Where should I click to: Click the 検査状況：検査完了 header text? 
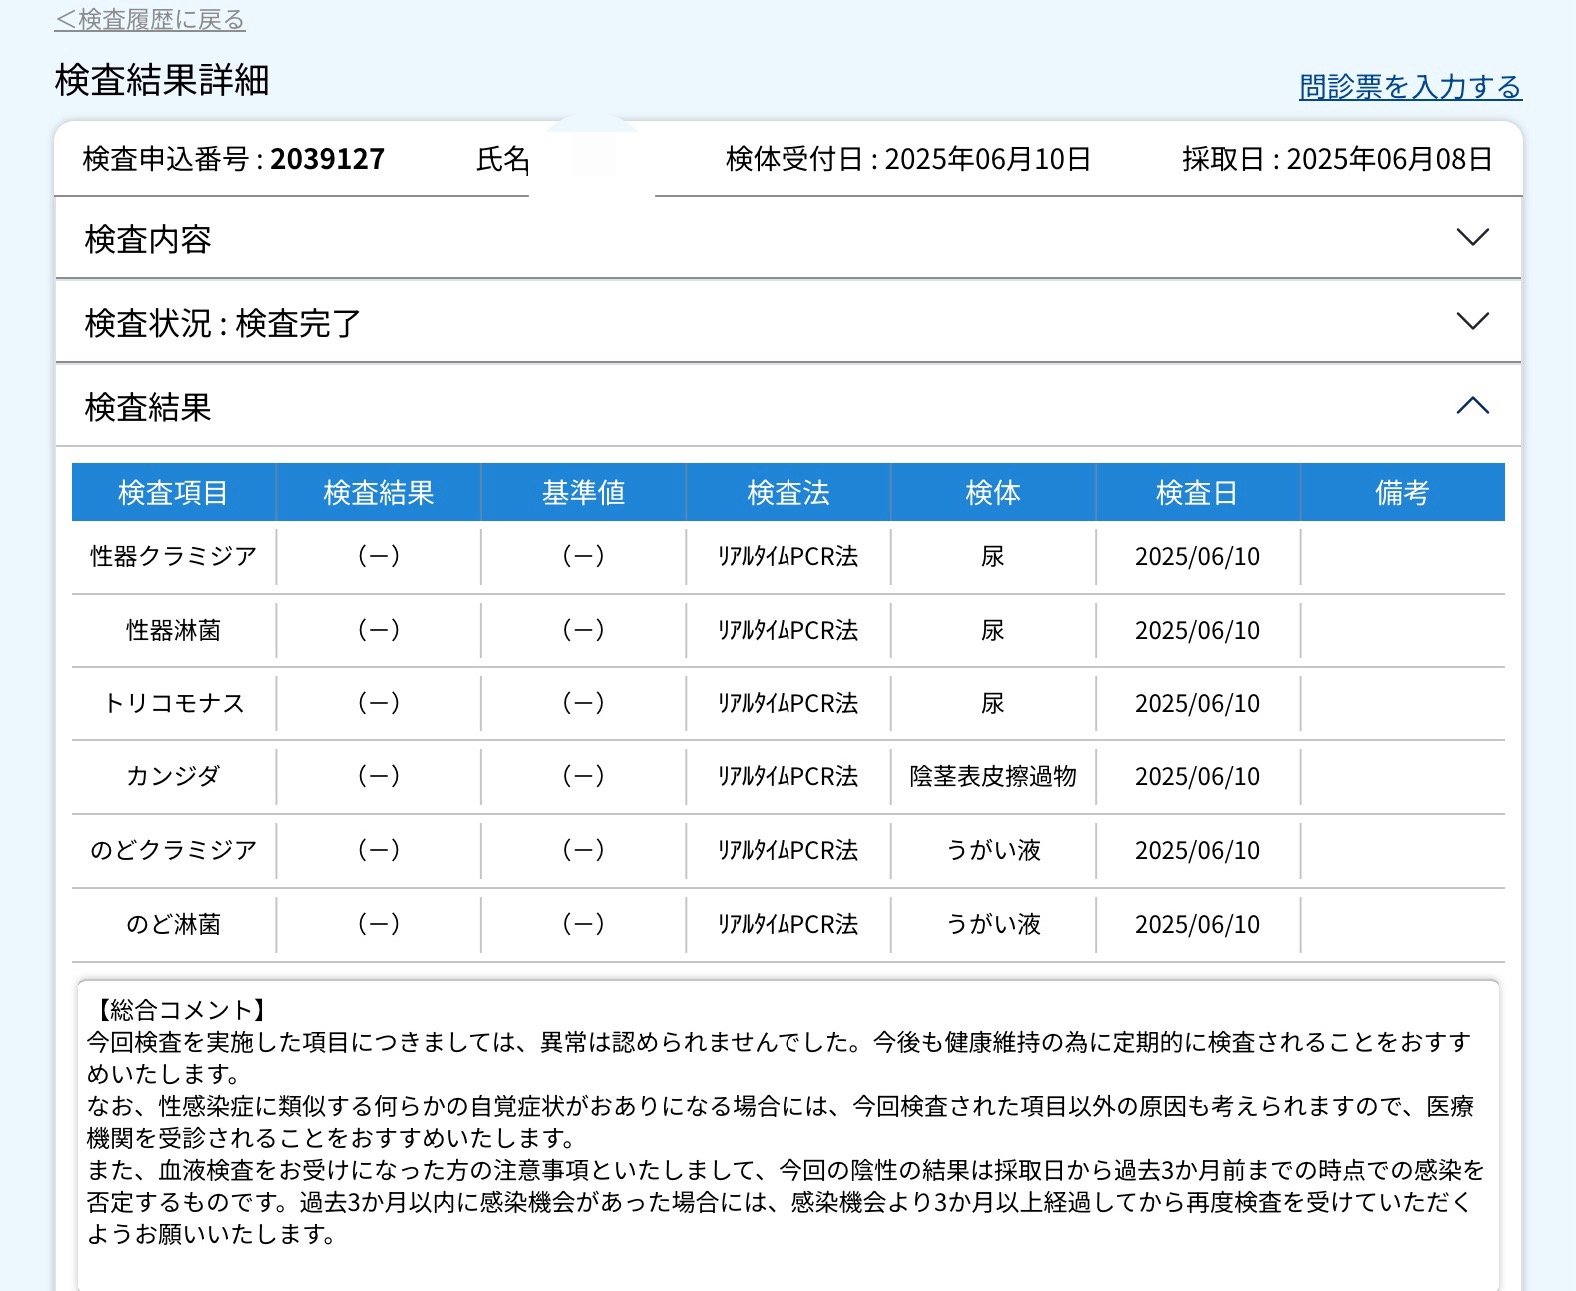(222, 324)
